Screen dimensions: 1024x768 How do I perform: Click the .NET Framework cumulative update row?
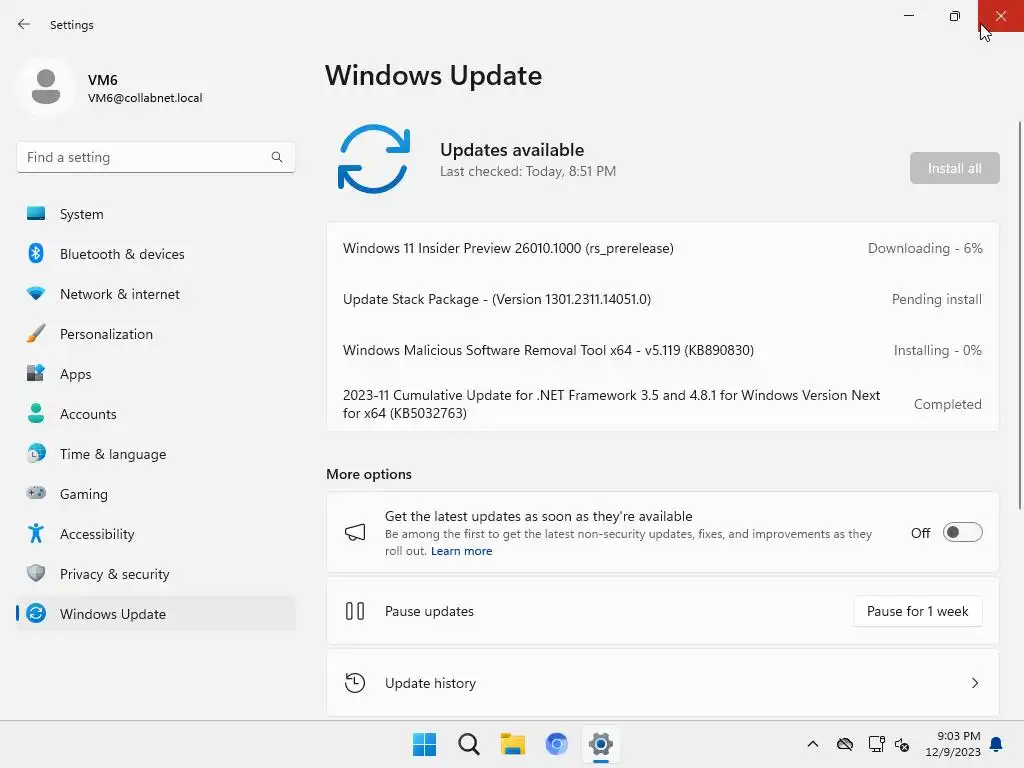[x=662, y=404]
